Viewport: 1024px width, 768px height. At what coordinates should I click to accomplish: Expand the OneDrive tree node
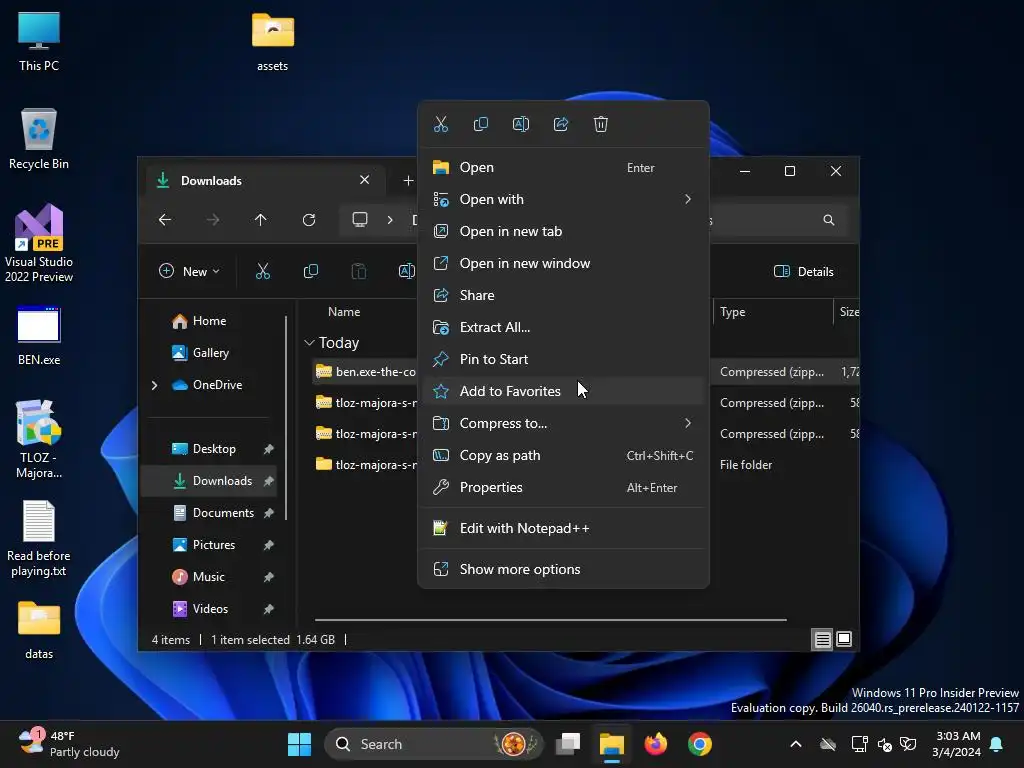click(155, 385)
